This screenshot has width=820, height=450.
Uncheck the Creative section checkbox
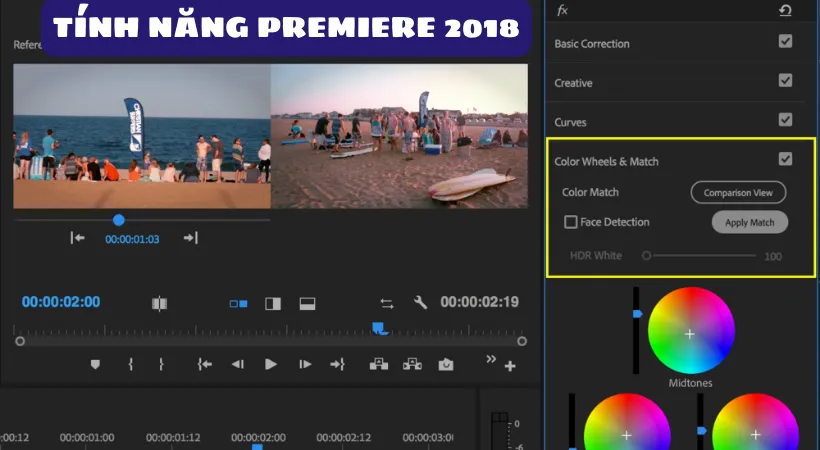(x=785, y=80)
